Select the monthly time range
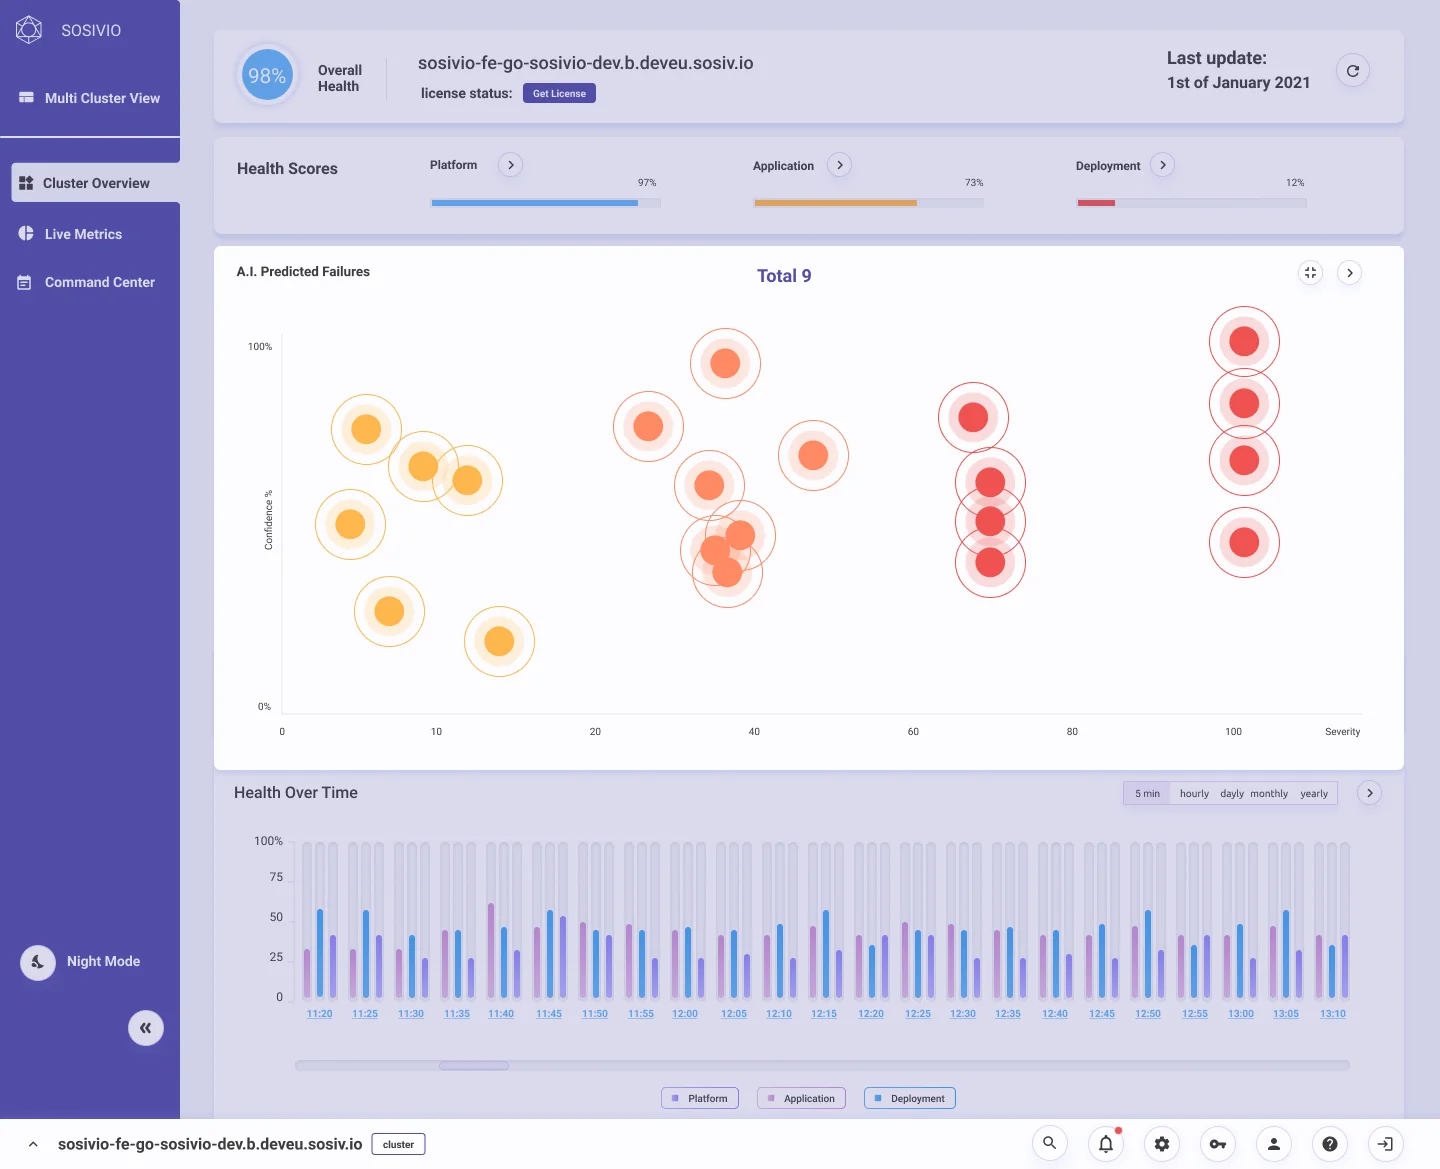 [1269, 794]
